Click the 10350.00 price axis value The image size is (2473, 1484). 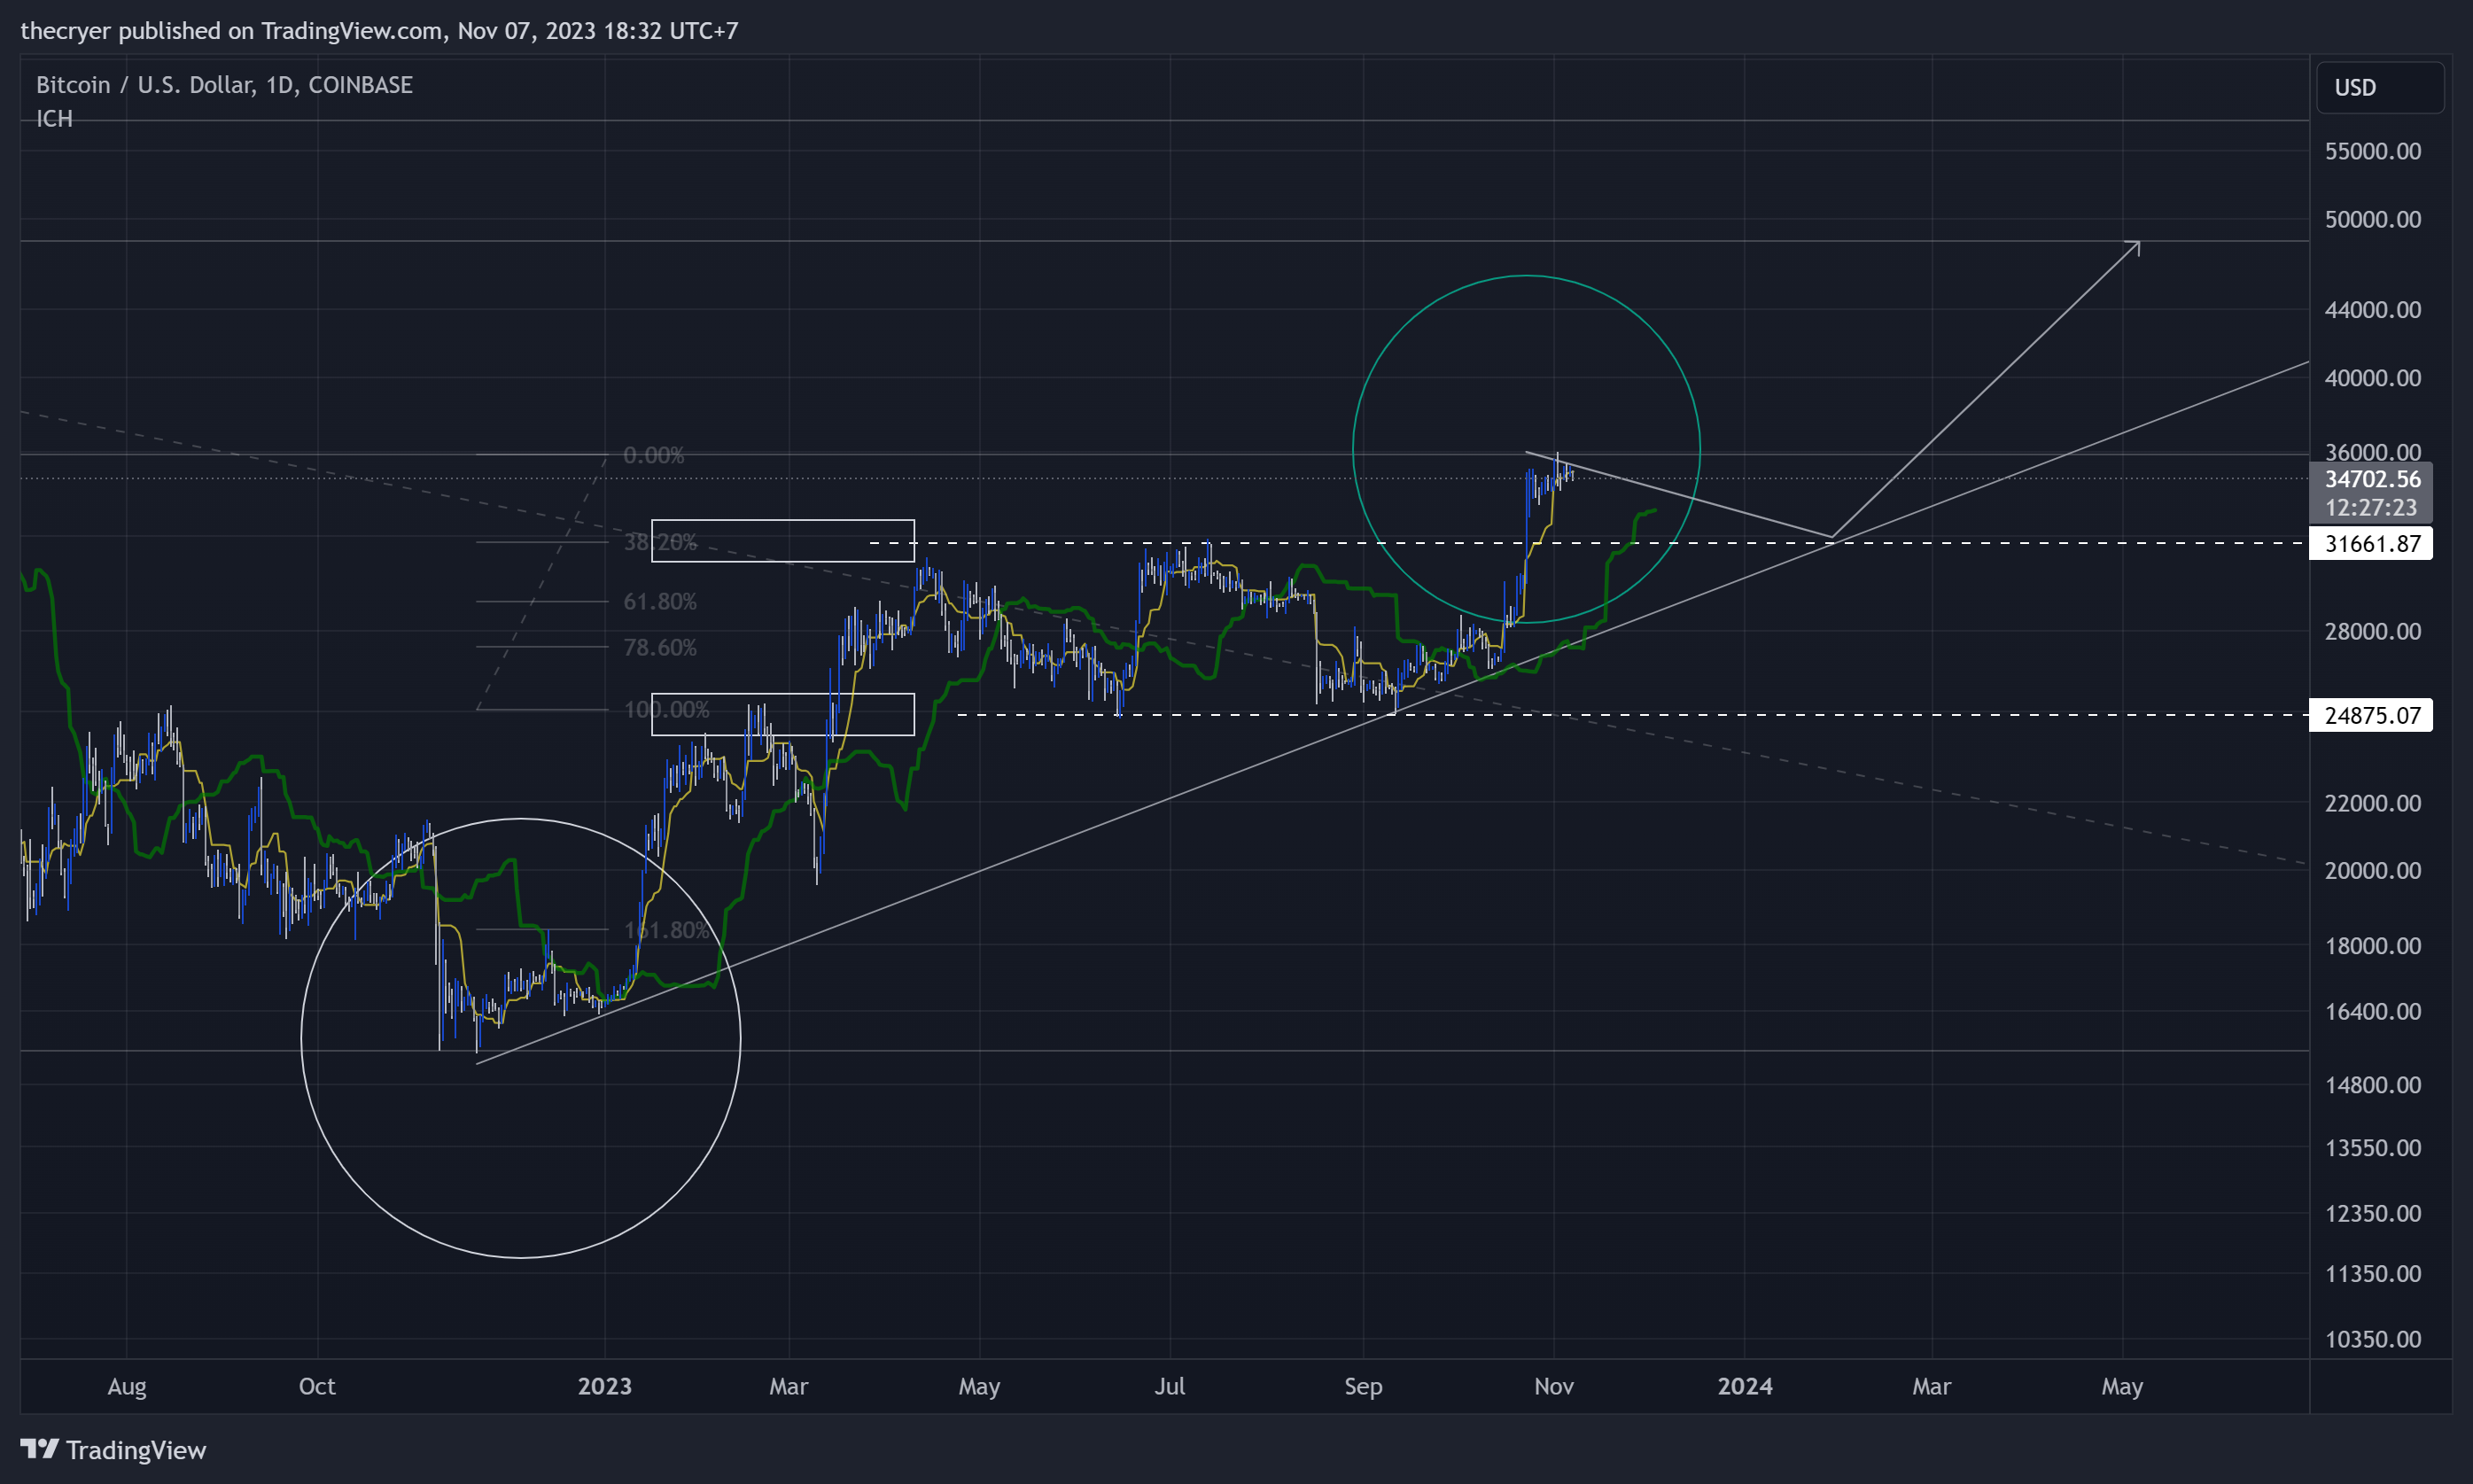[x=2372, y=1340]
